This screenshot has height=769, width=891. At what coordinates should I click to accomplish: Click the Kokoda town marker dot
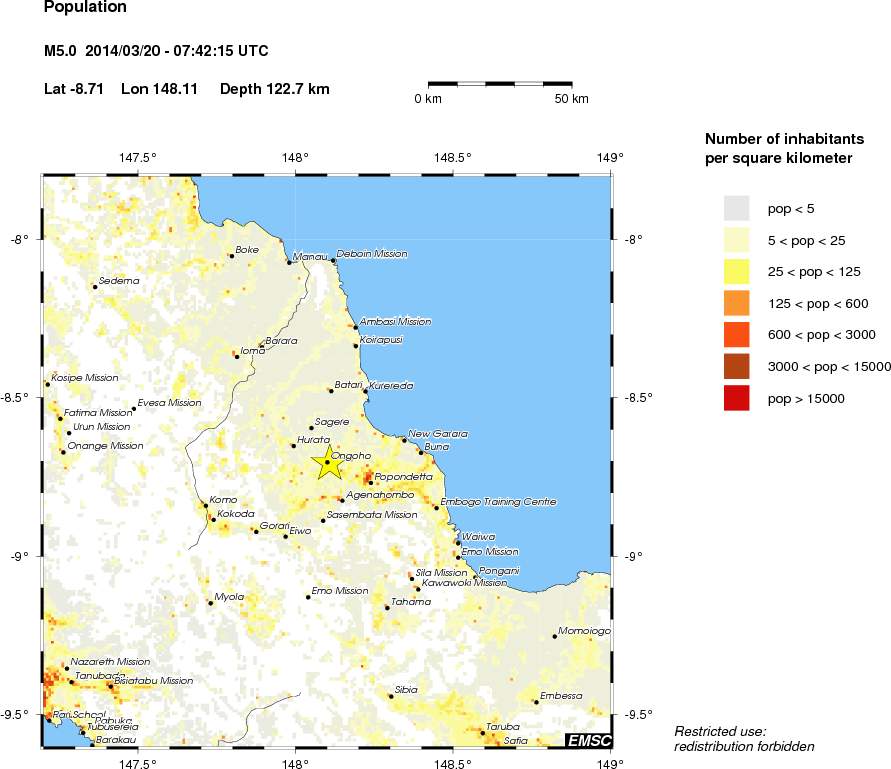click(213, 520)
